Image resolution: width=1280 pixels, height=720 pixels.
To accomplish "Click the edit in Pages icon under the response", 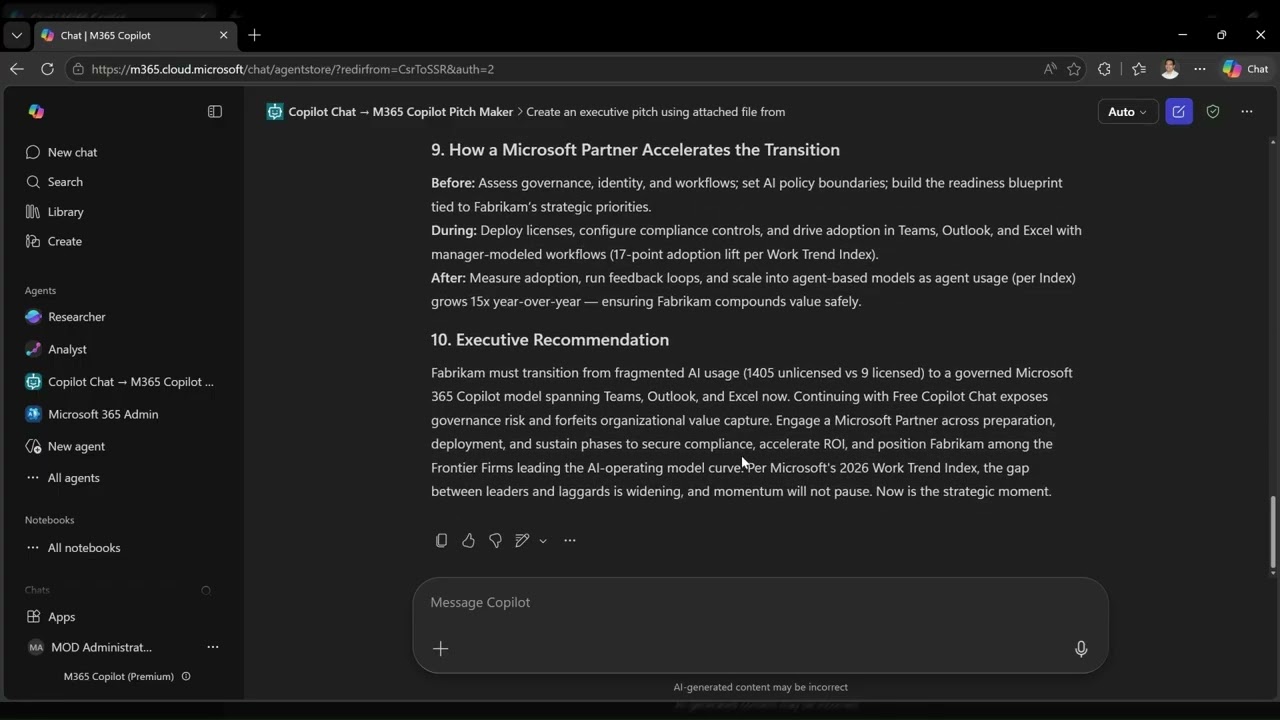I will tap(522, 541).
